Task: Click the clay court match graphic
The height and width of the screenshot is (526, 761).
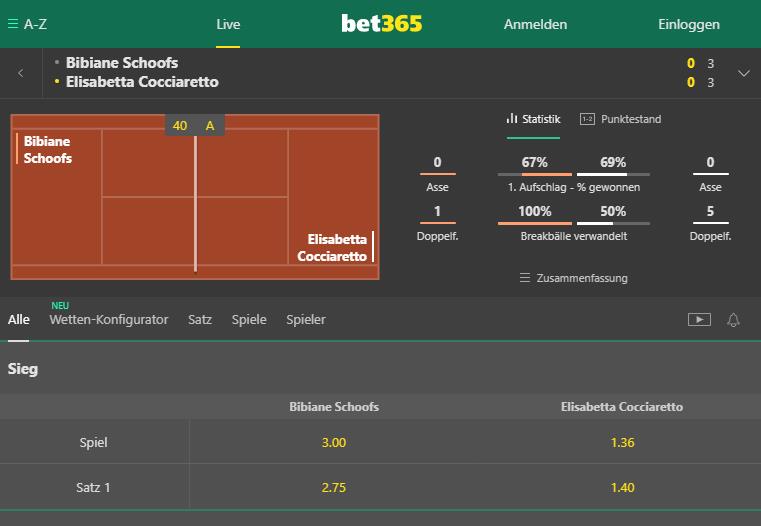Action: point(195,197)
